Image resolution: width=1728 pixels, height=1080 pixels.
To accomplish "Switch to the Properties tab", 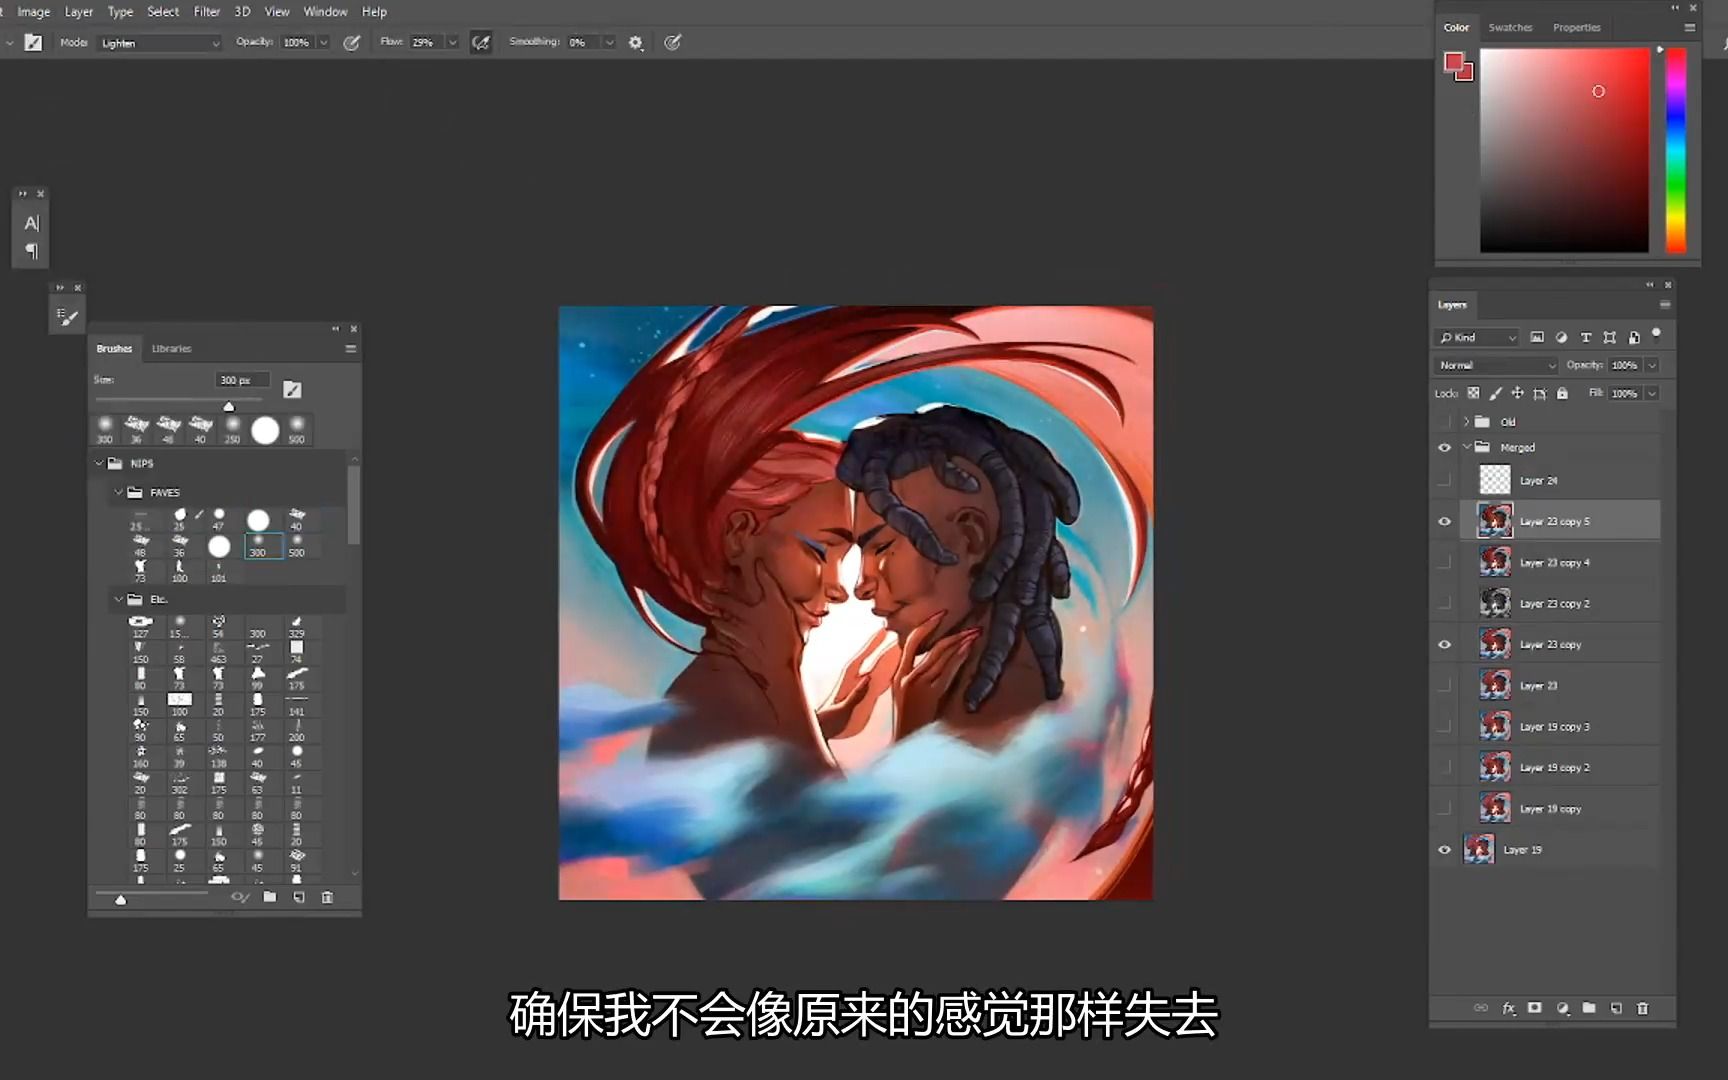I will [x=1577, y=27].
